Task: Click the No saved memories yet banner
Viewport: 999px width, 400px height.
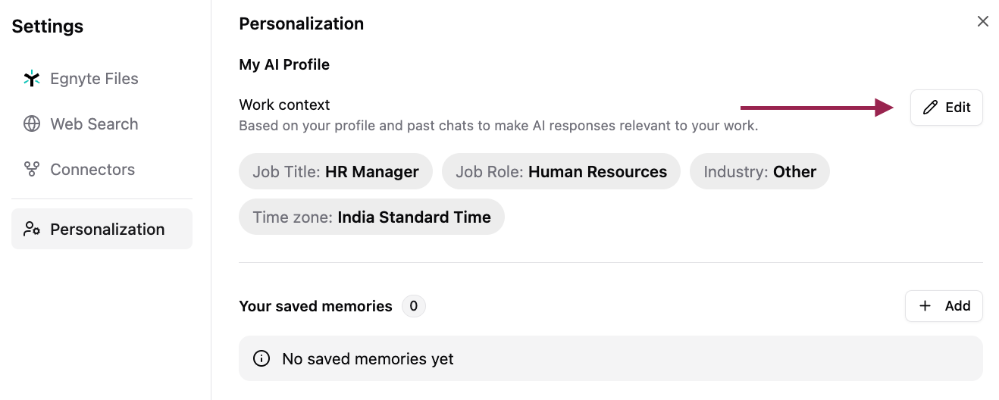Action: point(610,359)
